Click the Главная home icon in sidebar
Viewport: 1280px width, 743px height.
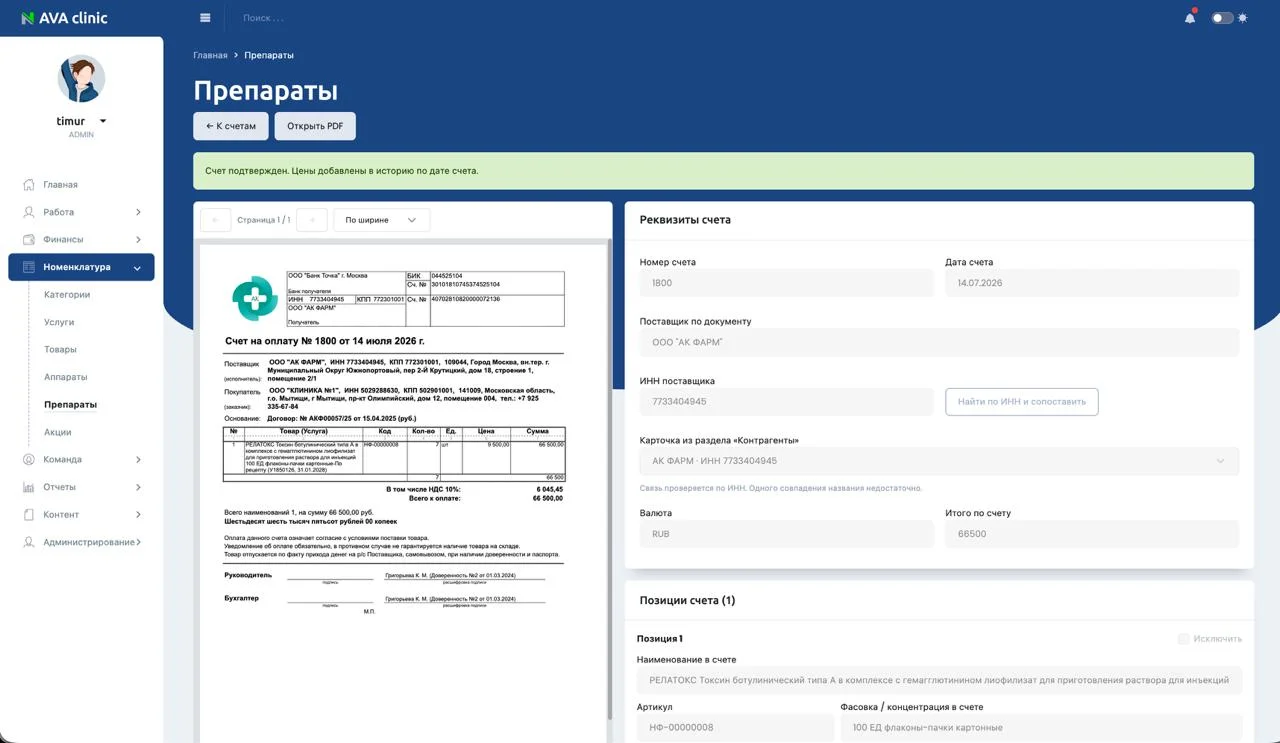pos(28,185)
